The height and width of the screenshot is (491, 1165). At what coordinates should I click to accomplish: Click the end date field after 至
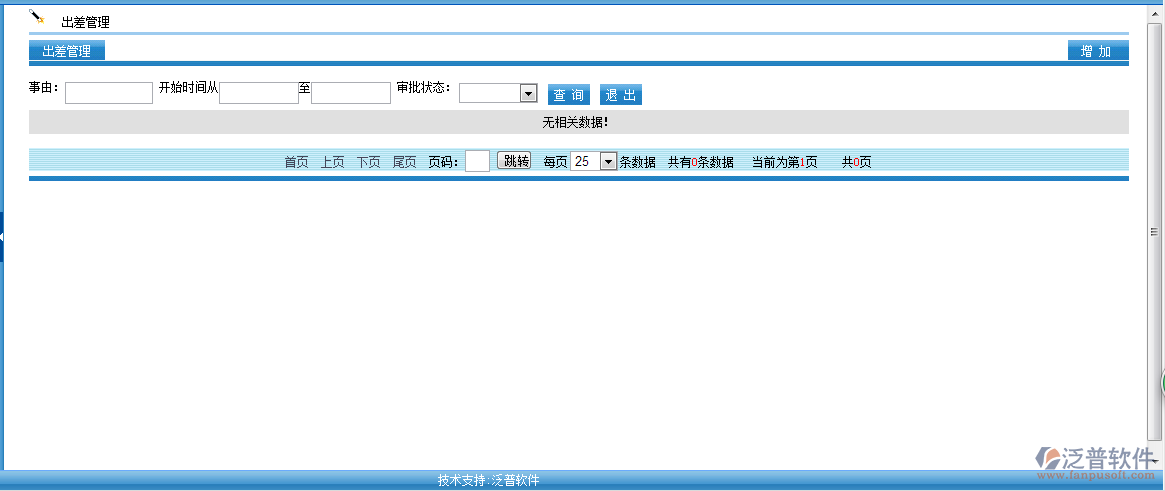click(x=351, y=93)
